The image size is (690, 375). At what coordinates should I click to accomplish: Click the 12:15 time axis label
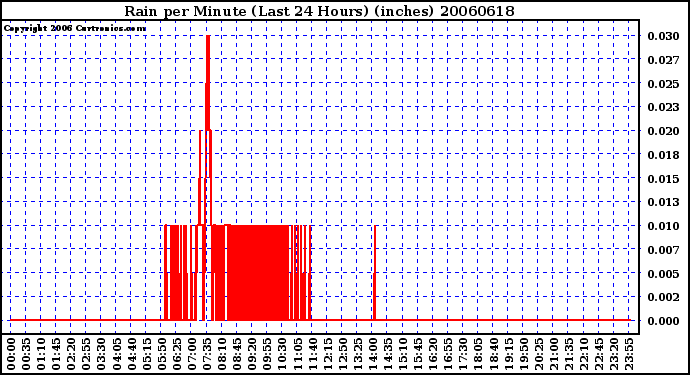(x=327, y=354)
